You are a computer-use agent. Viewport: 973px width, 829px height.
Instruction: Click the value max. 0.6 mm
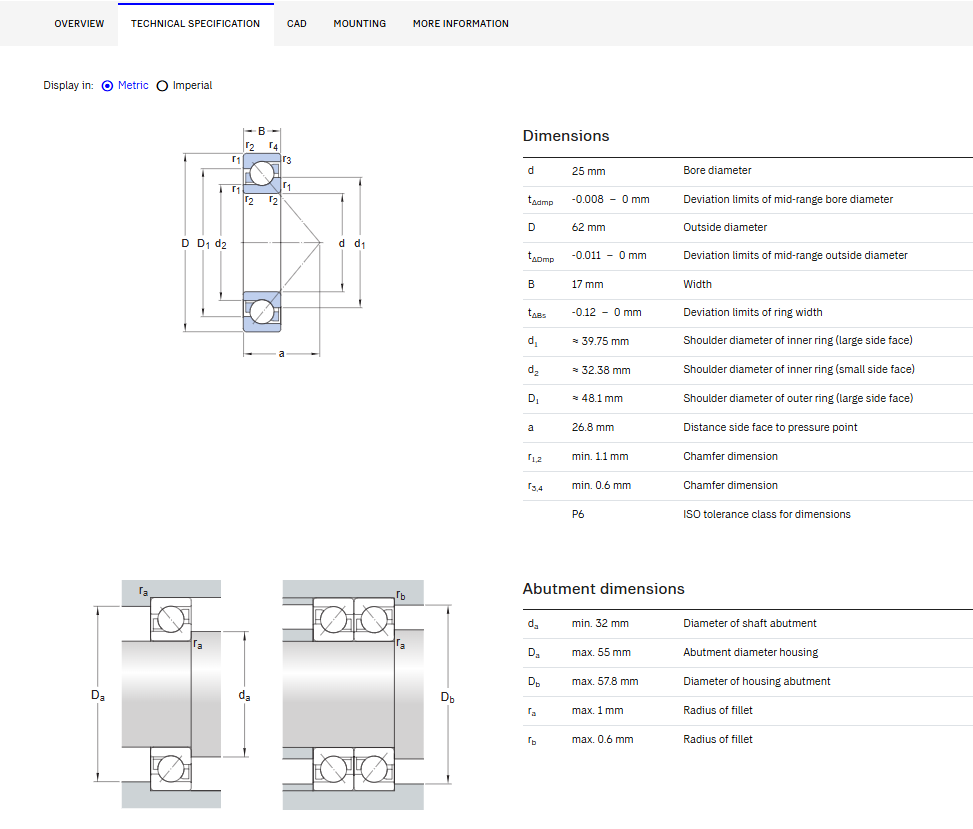click(603, 740)
